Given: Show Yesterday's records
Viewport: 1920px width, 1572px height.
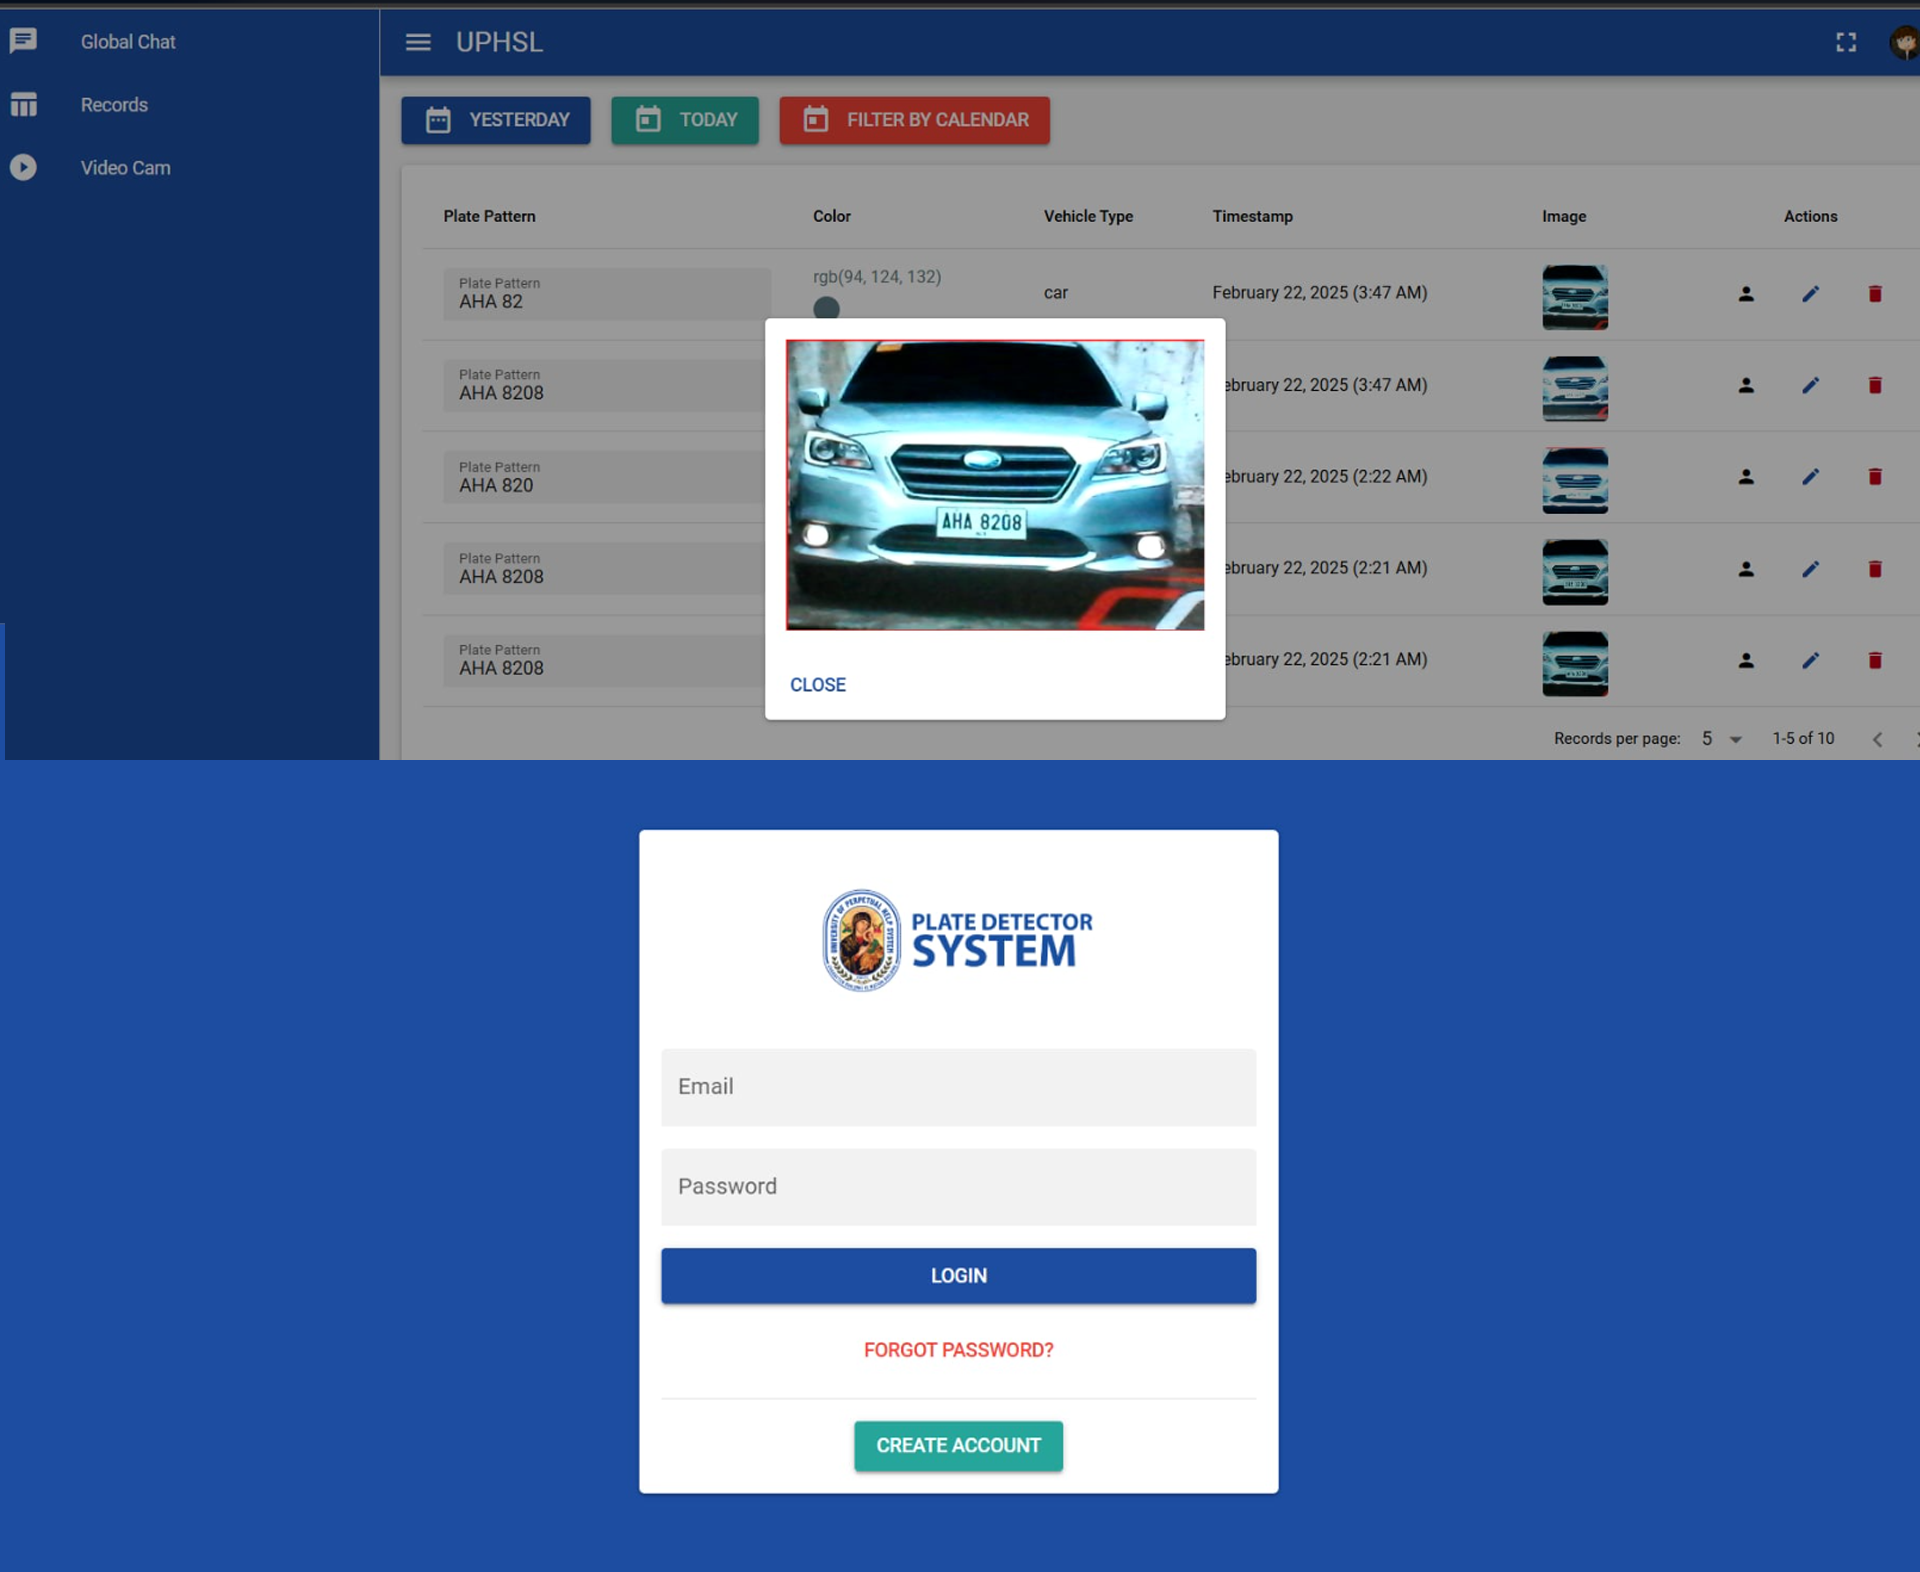Looking at the screenshot, I should pos(496,120).
